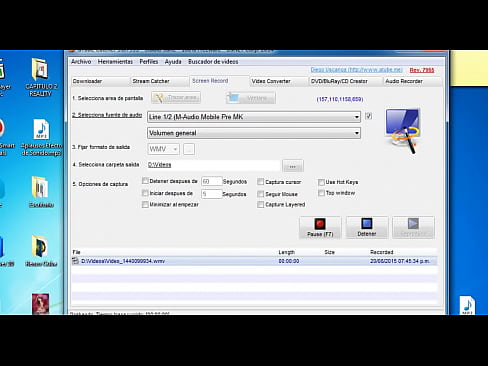The width and height of the screenshot is (488, 366).
Task: Switch to the Stream Catcher tab
Action: (x=160, y=81)
